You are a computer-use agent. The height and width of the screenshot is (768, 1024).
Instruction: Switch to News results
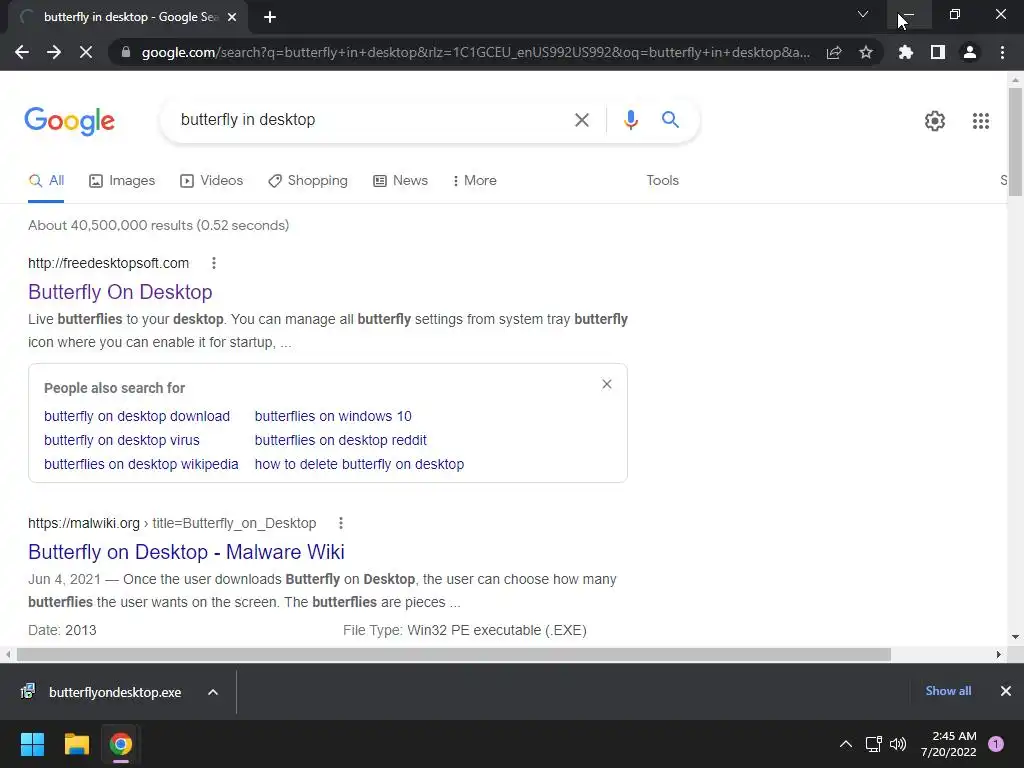(400, 181)
